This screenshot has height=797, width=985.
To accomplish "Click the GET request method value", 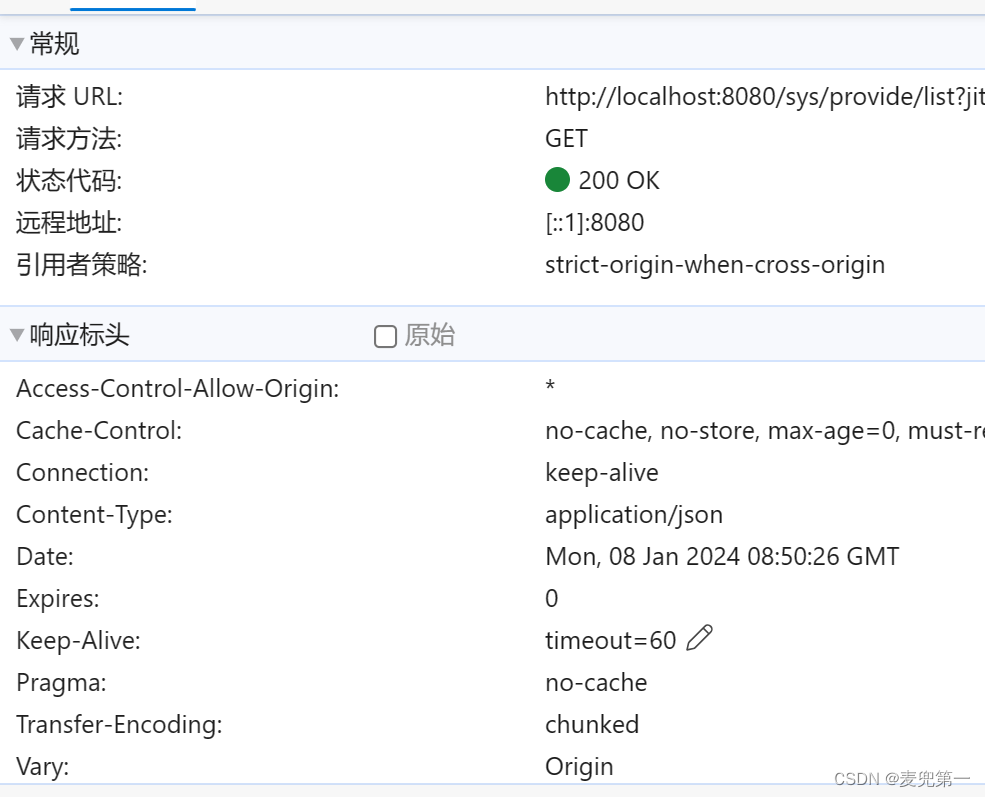I will [565, 138].
